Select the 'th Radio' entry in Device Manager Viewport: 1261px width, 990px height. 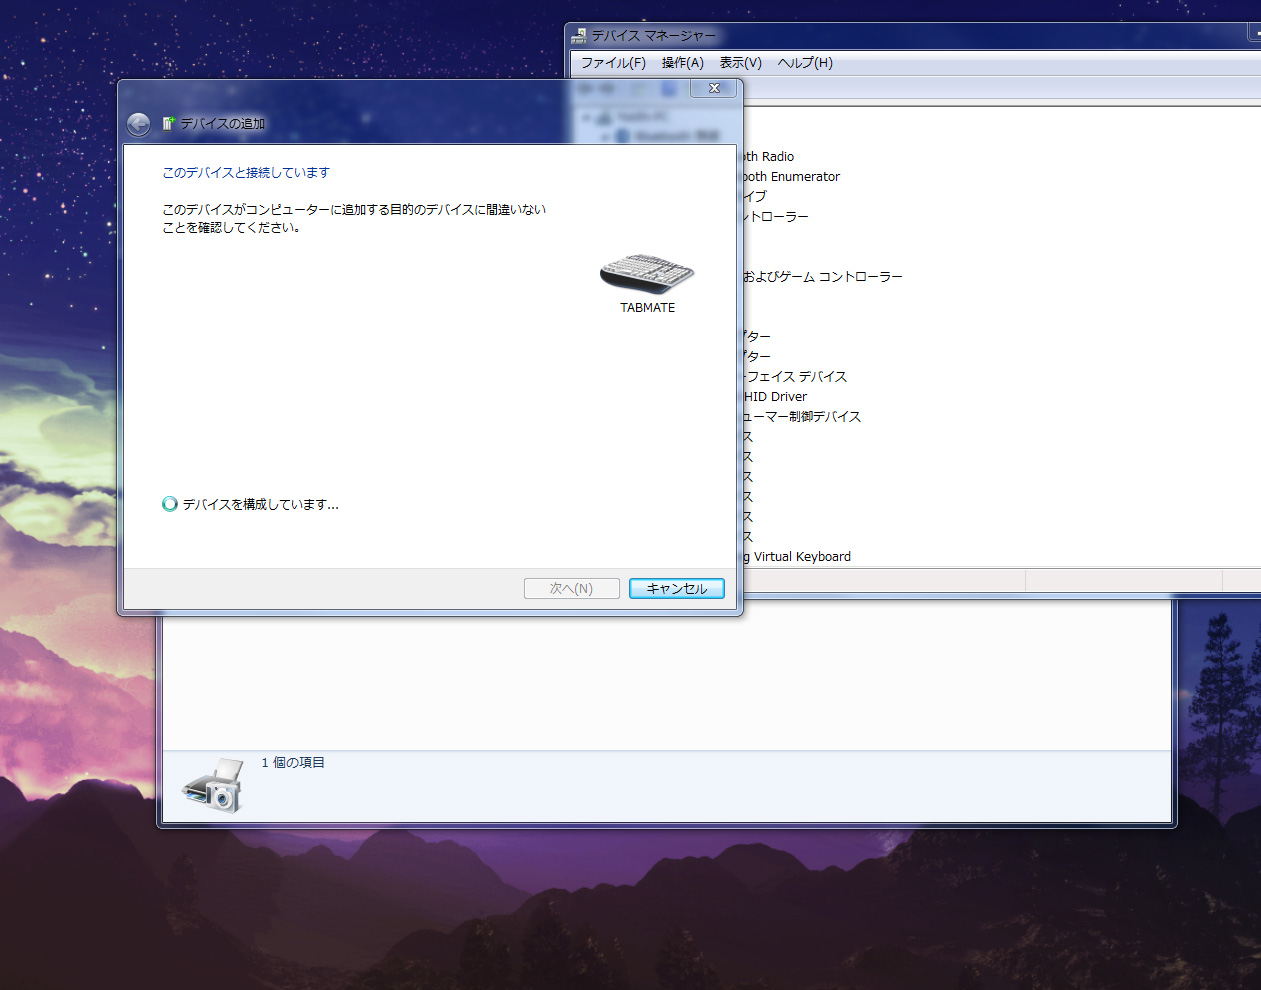769,156
